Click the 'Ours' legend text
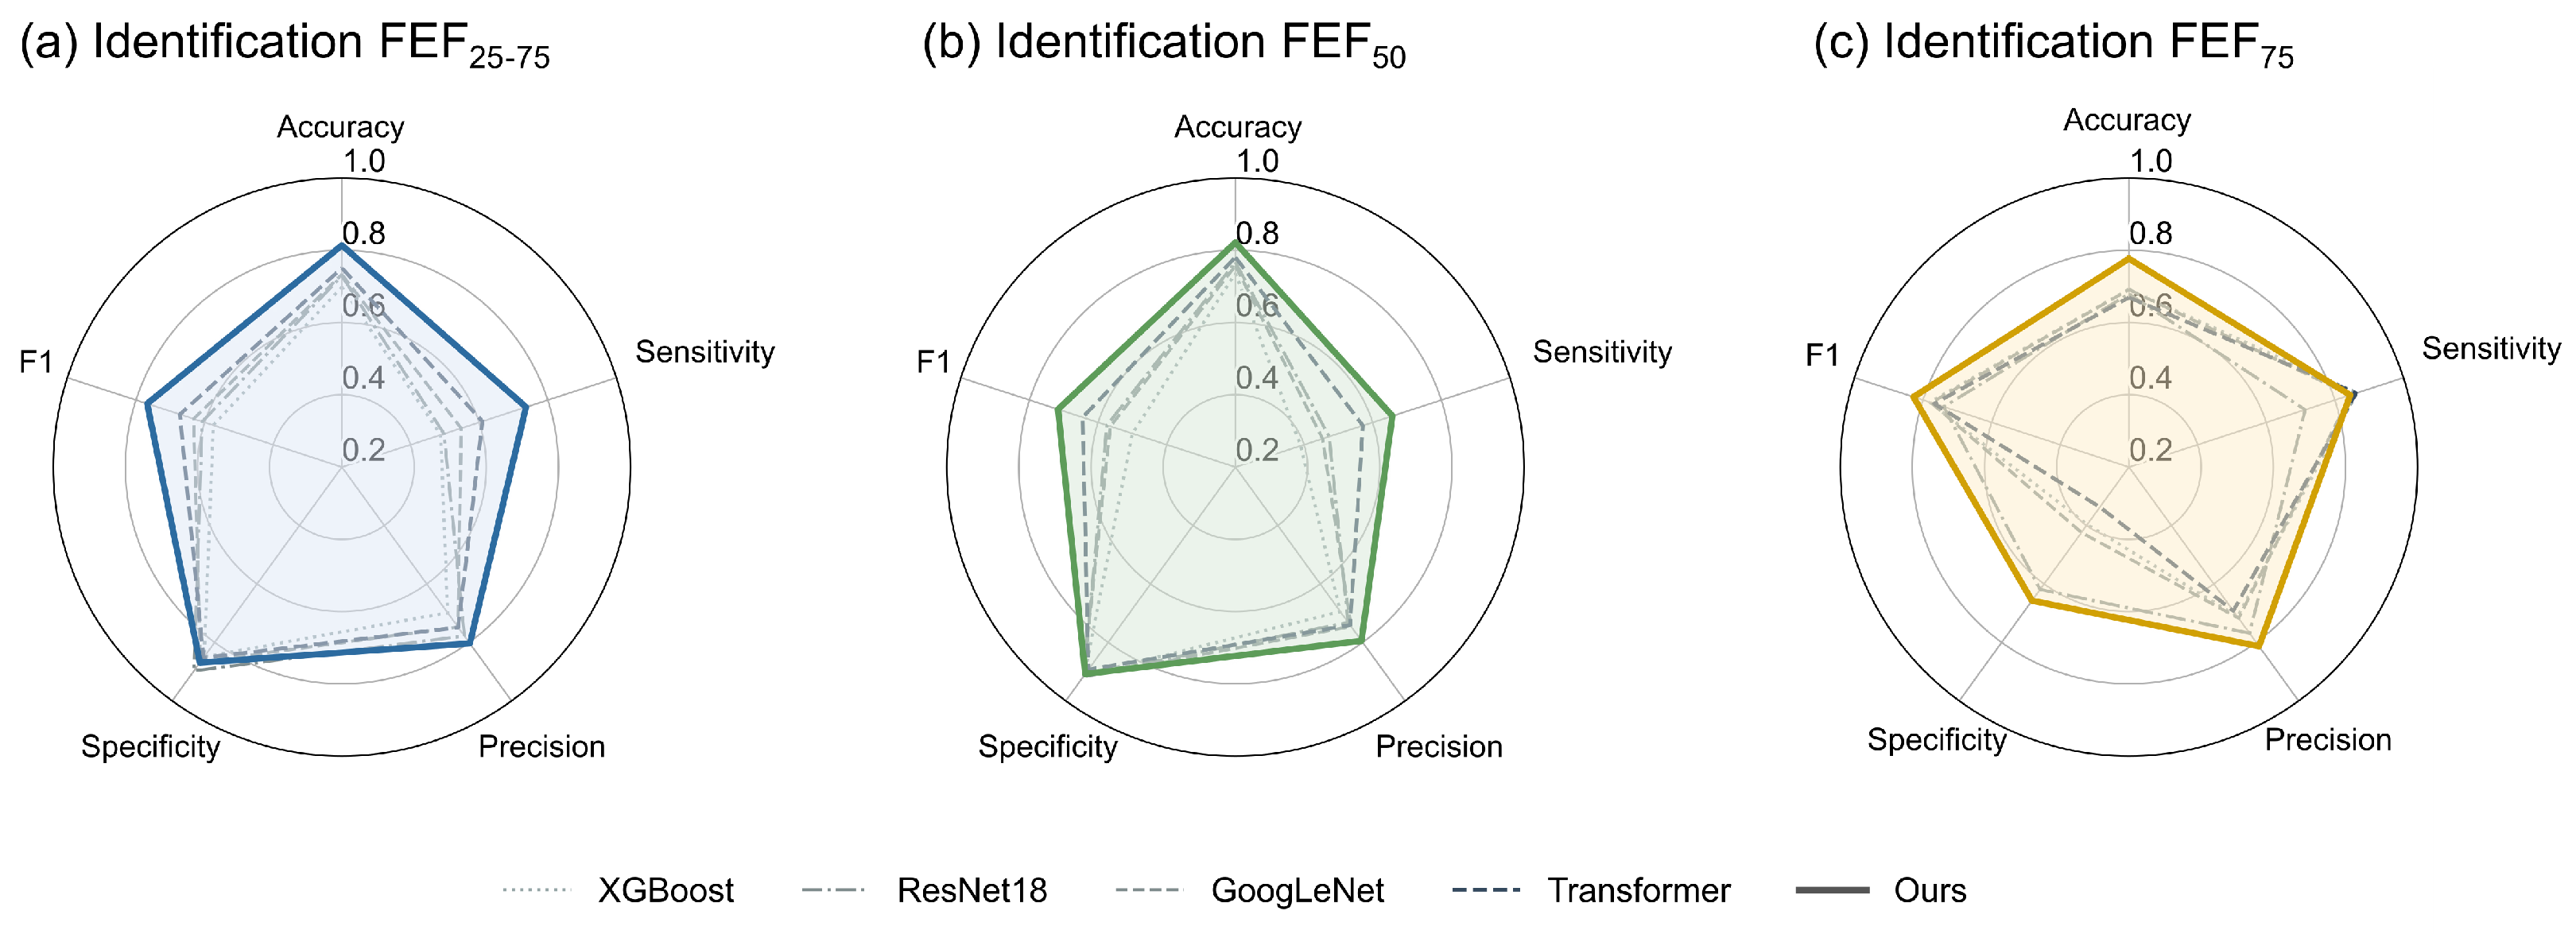This screenshot has height=934, width=2576. (1930, 890)
